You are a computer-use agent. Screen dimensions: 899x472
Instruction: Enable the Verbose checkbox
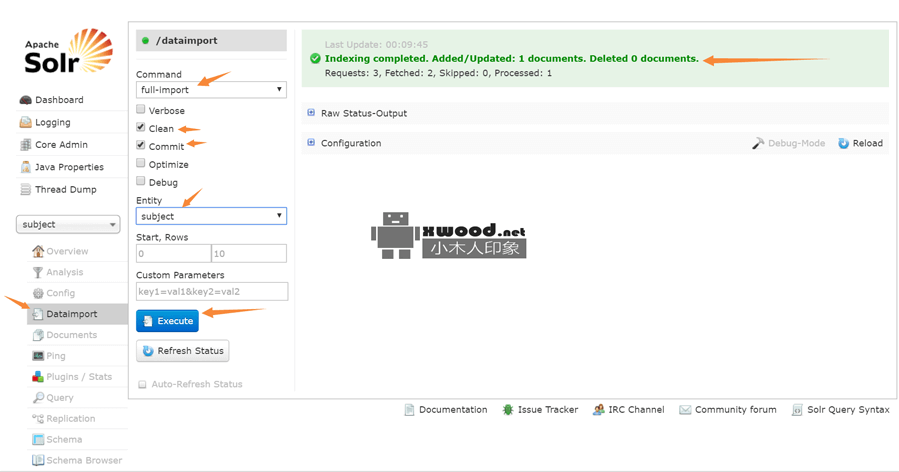coord(140,109)
